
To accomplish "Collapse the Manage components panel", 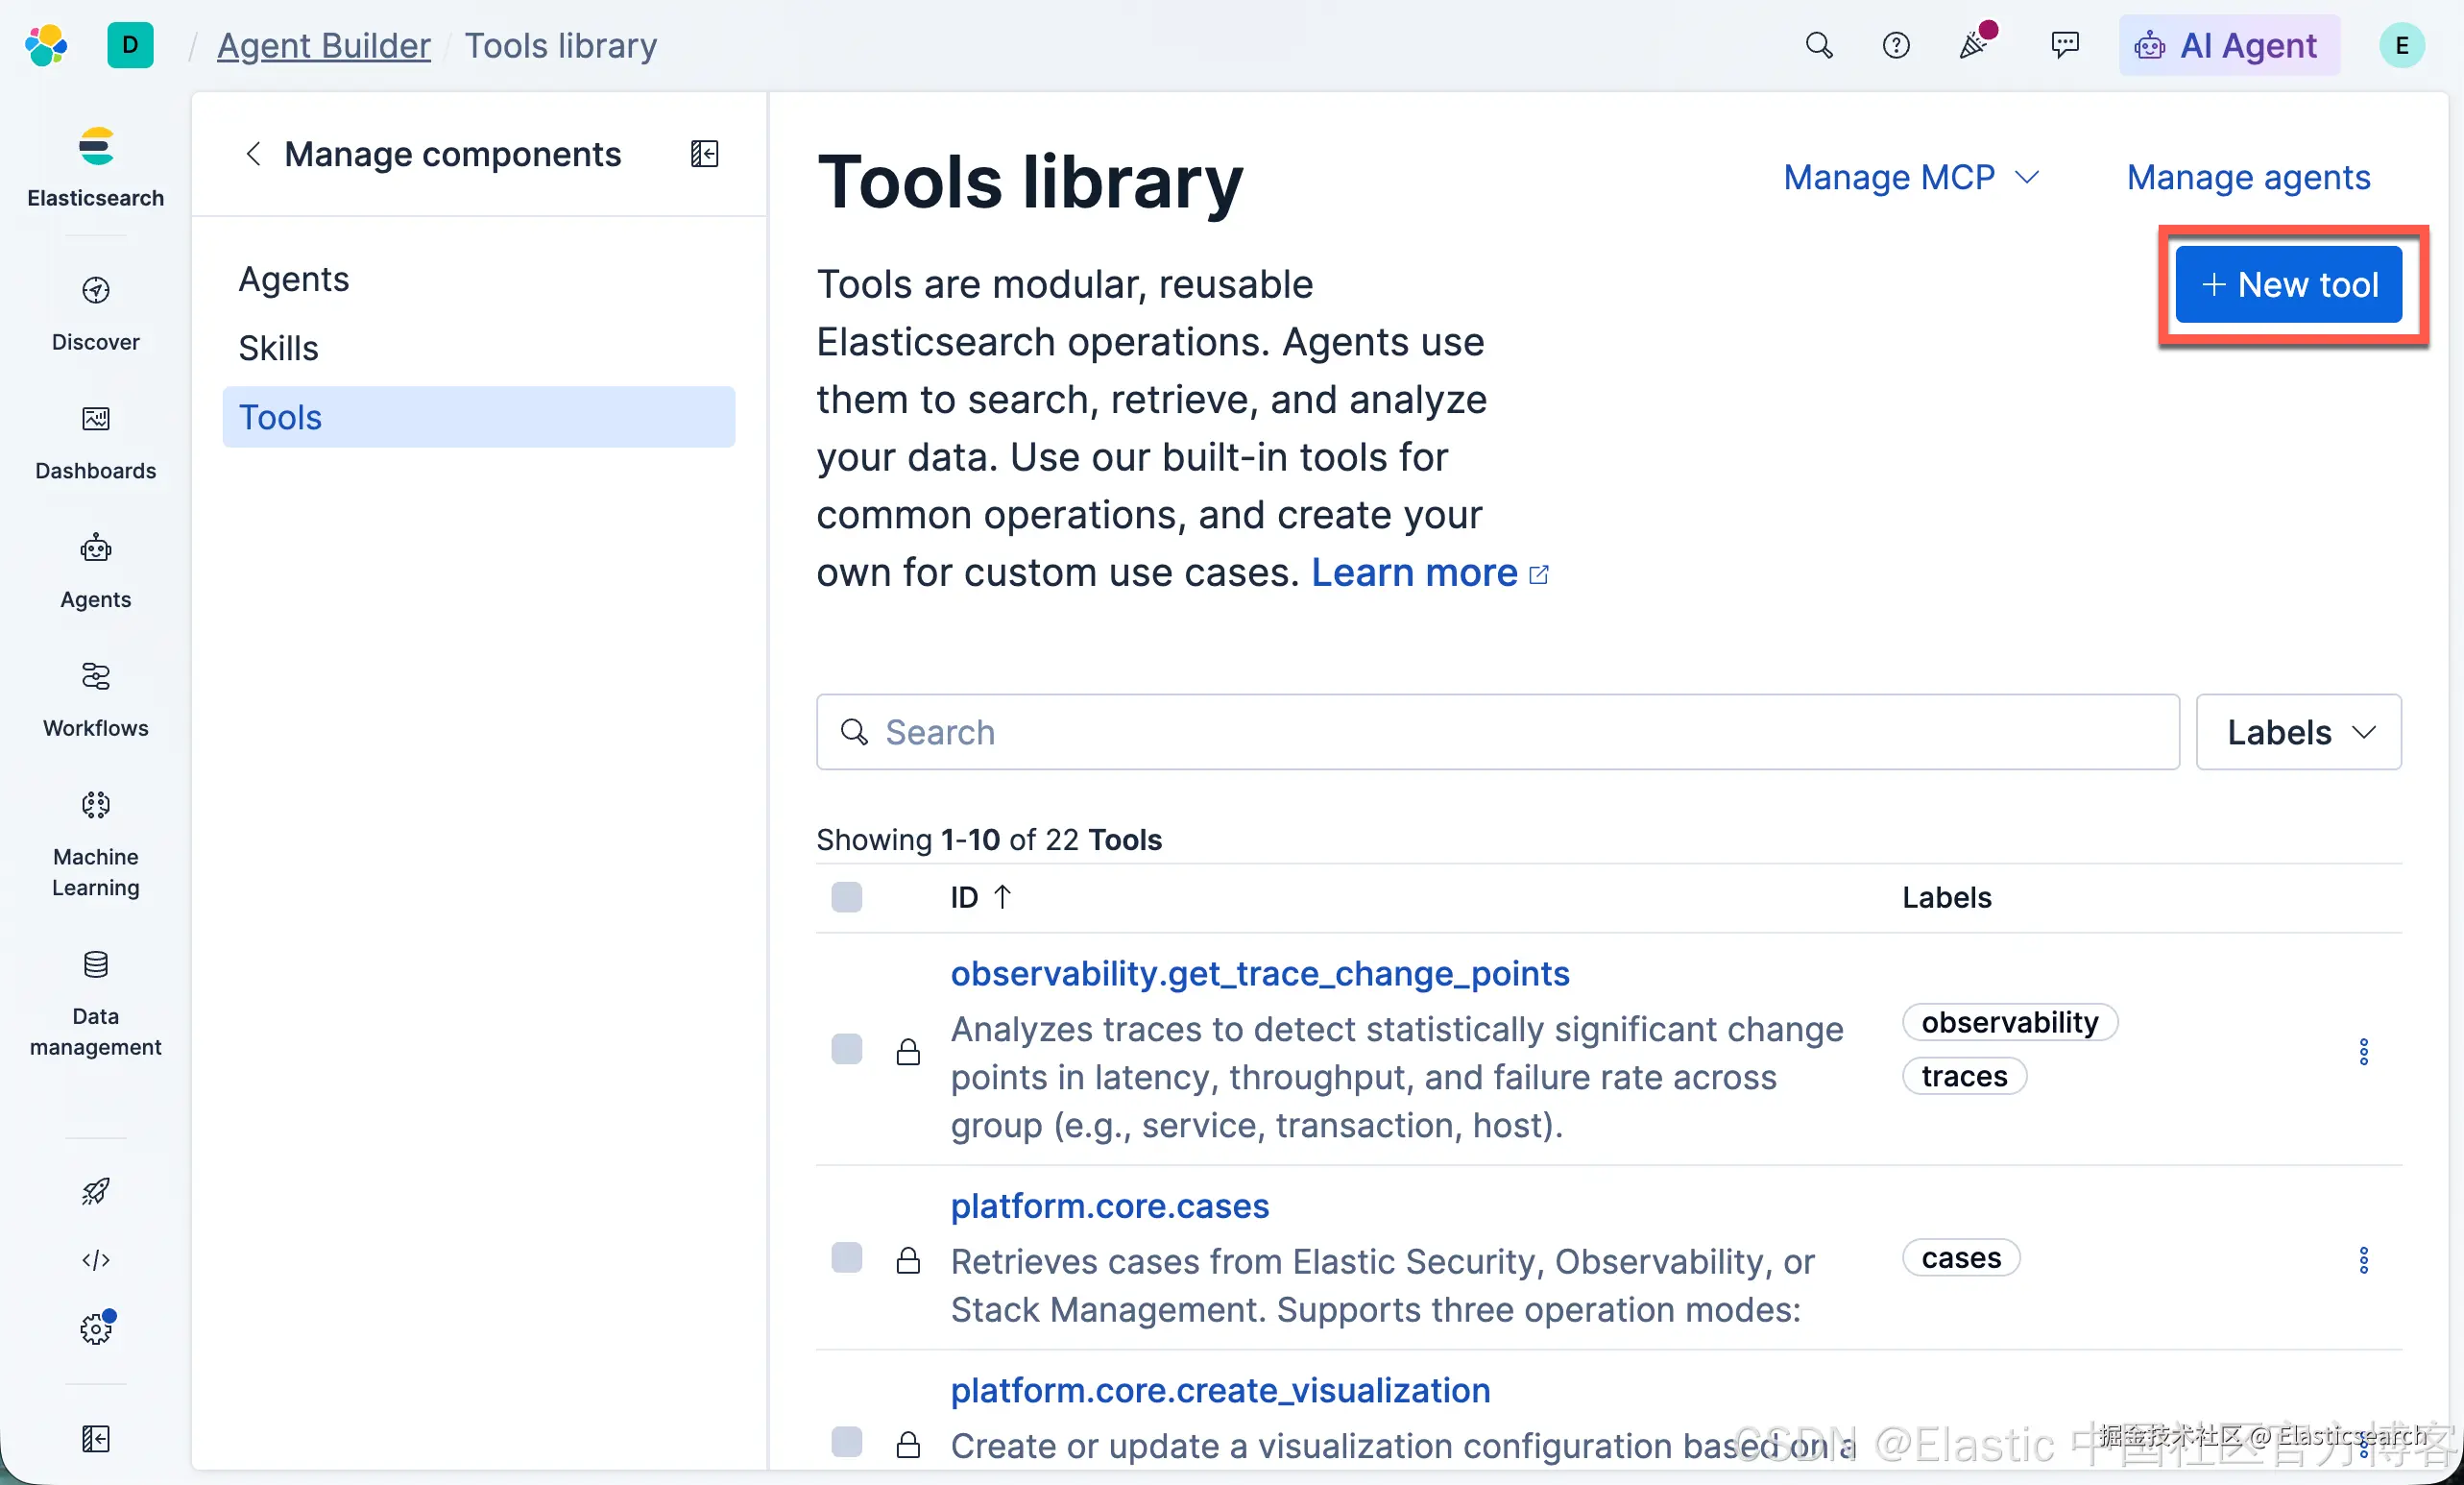I will 705,153.
